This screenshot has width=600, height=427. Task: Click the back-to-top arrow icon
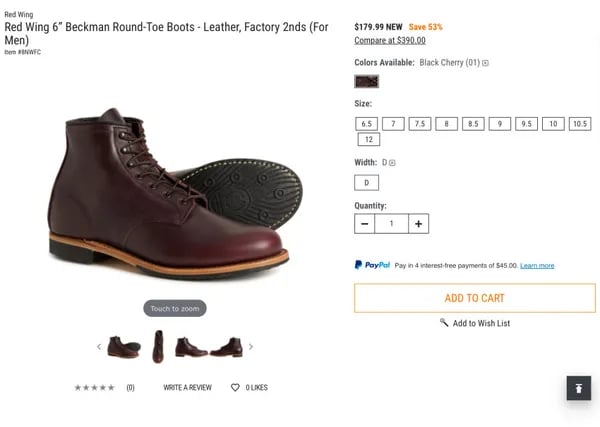(579, 388)
